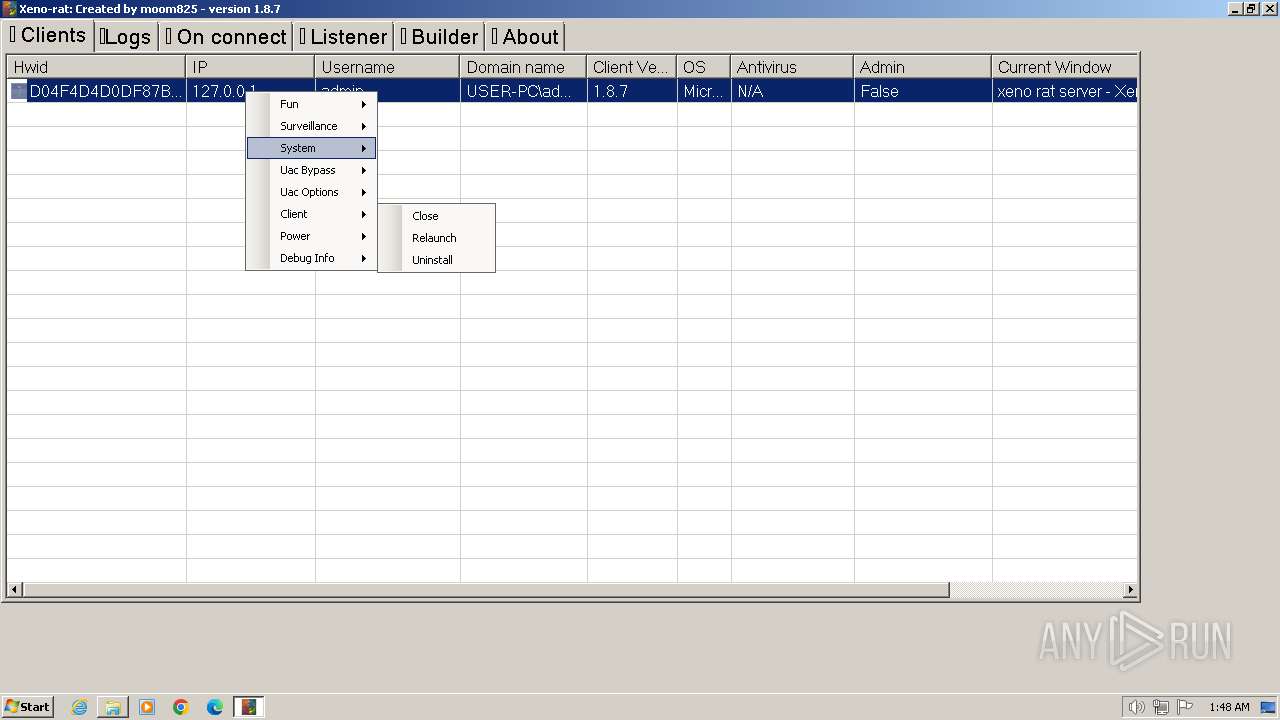Select the False admin cell

point(923,91)
